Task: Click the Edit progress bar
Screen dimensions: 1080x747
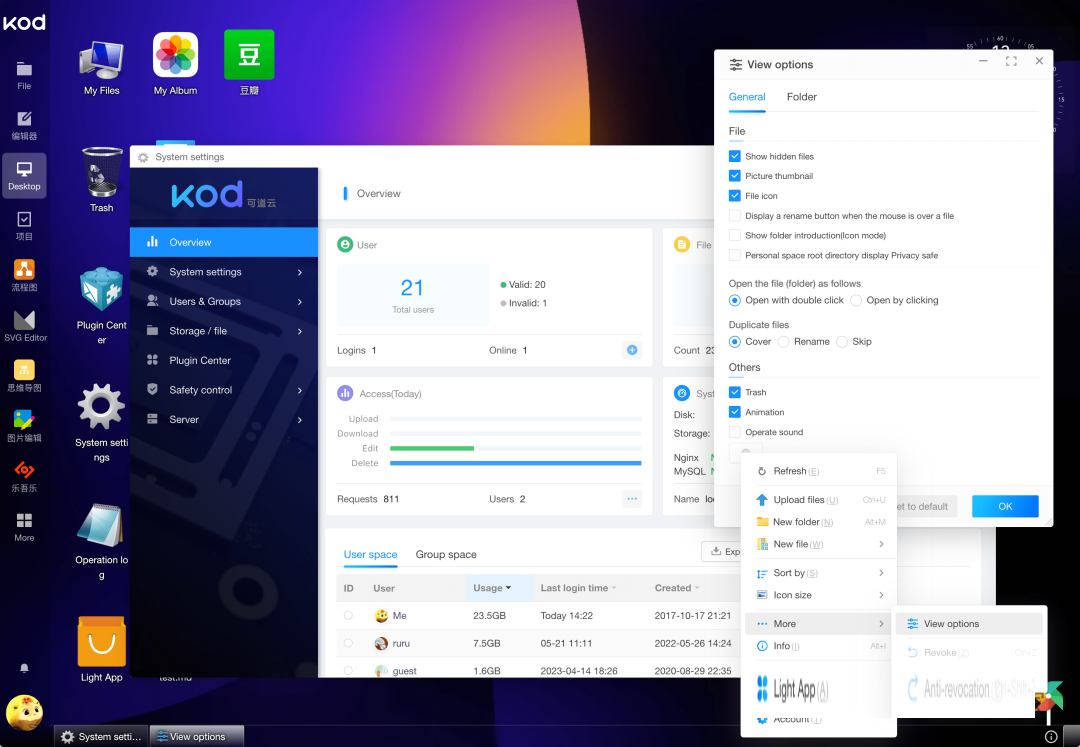Action: coord(515,448)
